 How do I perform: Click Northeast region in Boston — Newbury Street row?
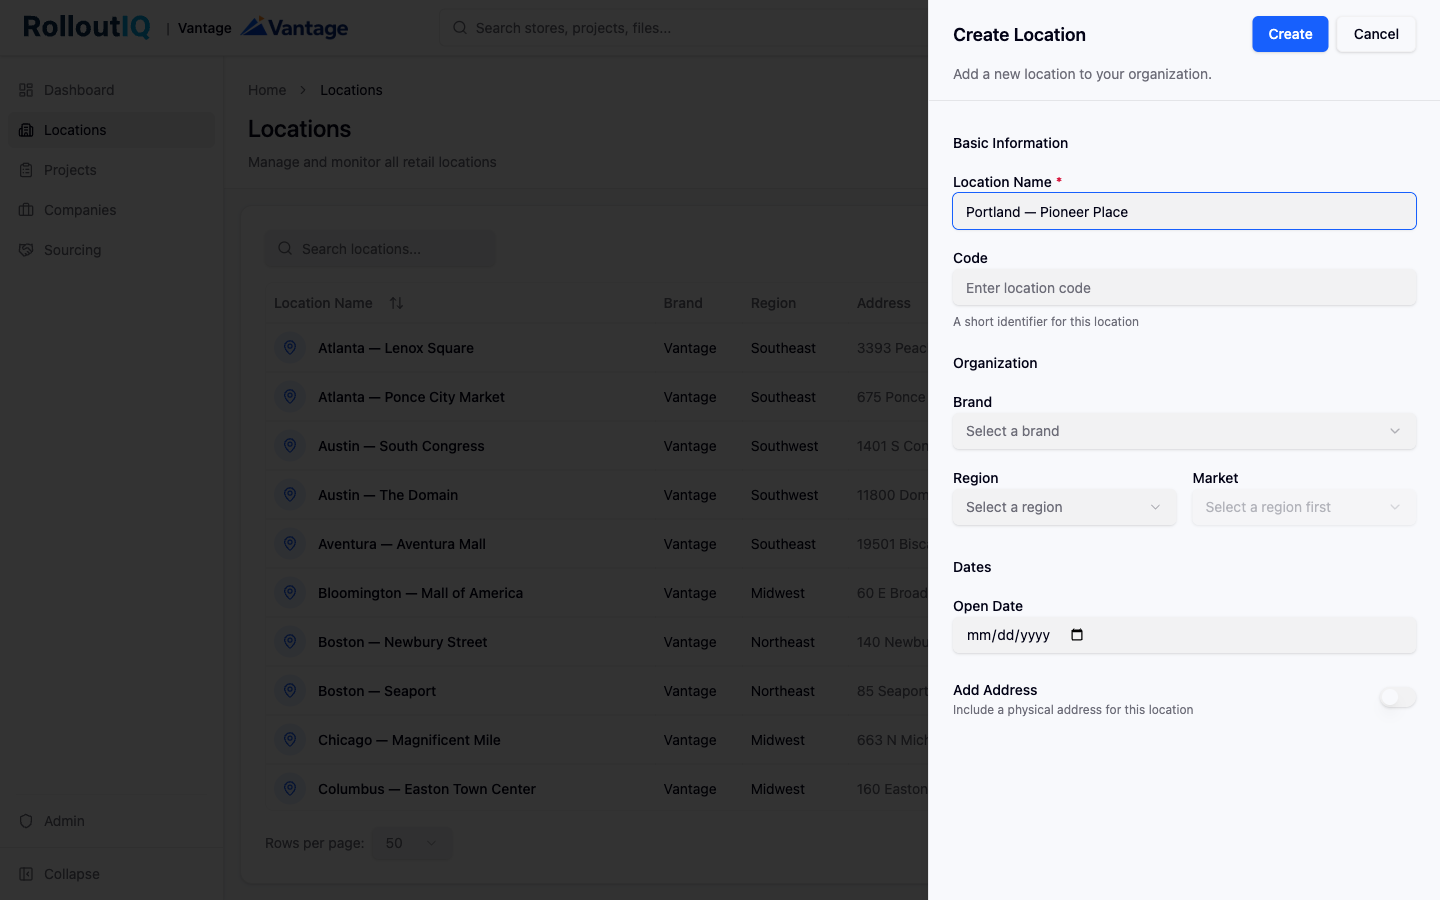[783, 642]
